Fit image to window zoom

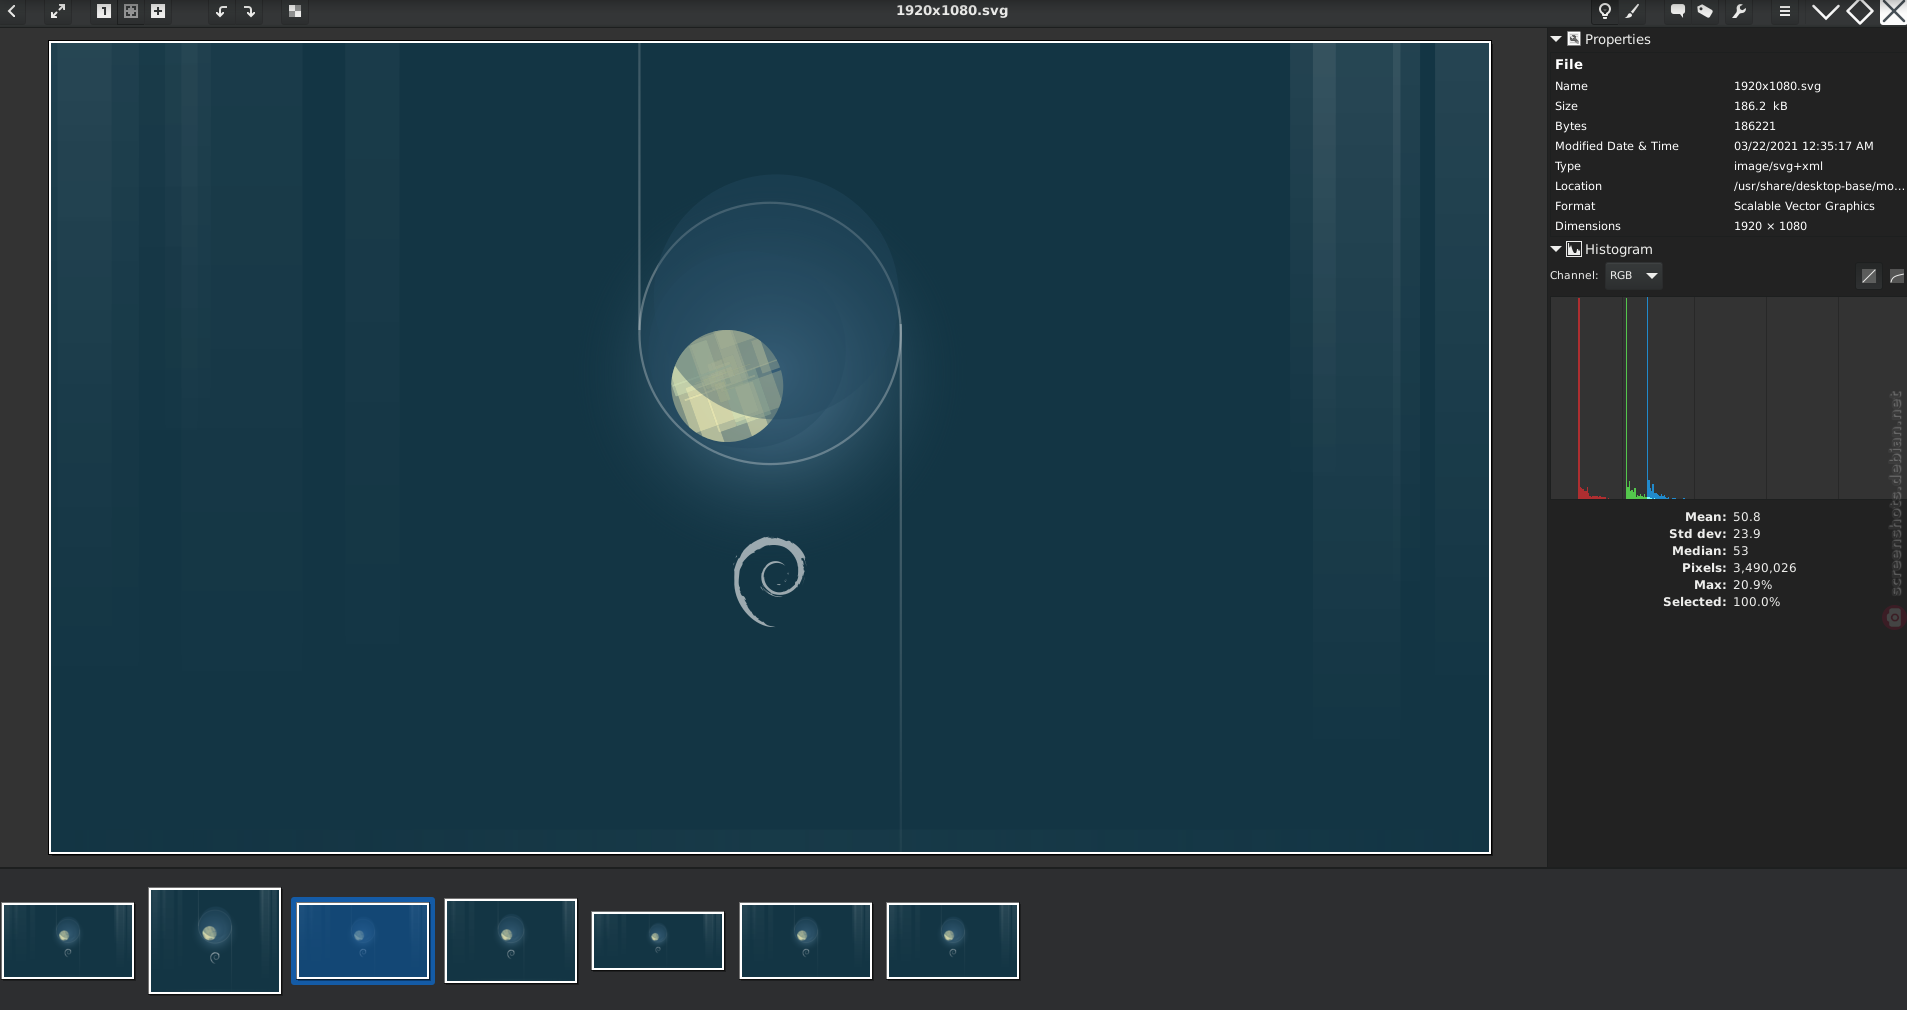(131, 11)
